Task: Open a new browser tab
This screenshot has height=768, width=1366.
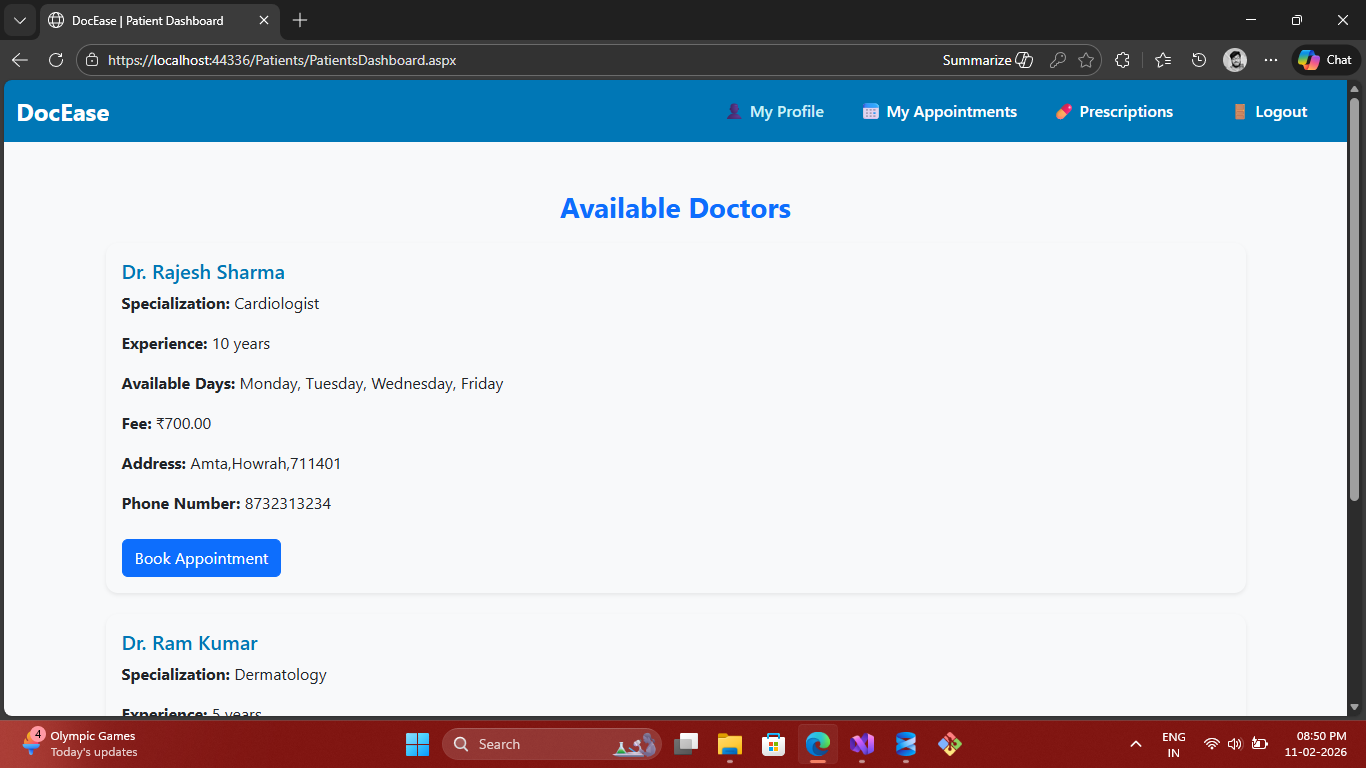Action: click(x=300, y=20)
